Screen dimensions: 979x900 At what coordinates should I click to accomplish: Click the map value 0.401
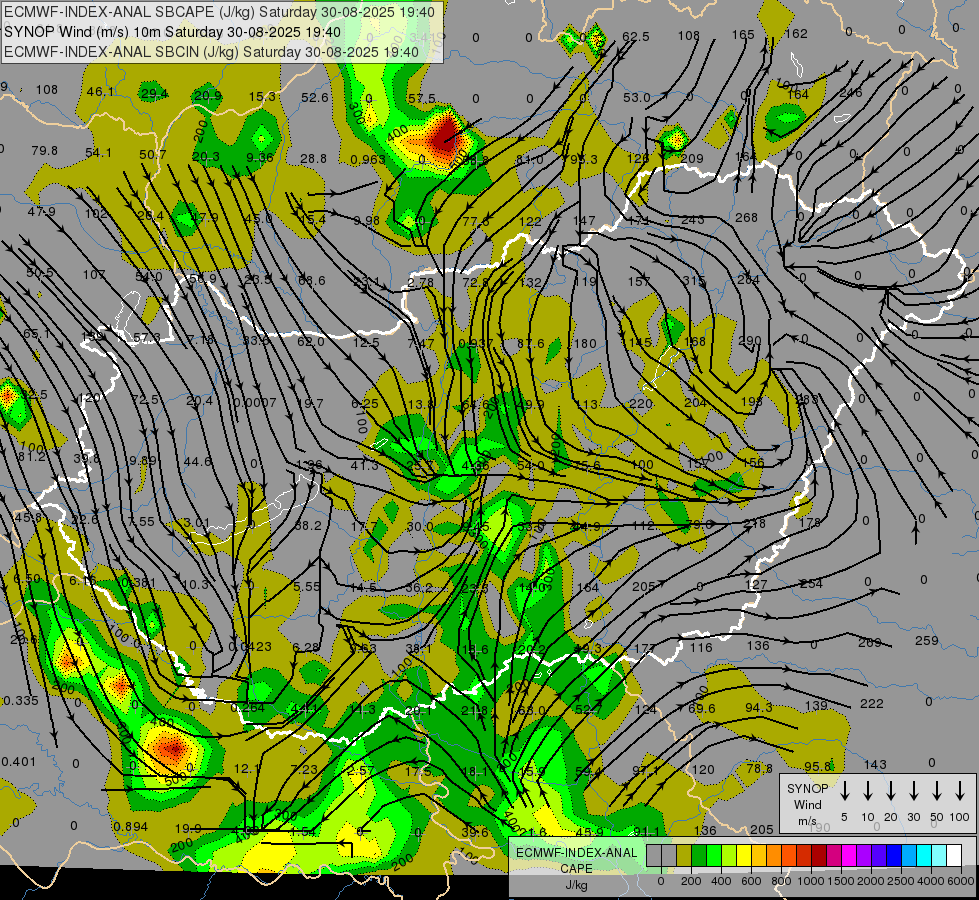(x=19, y=761)
